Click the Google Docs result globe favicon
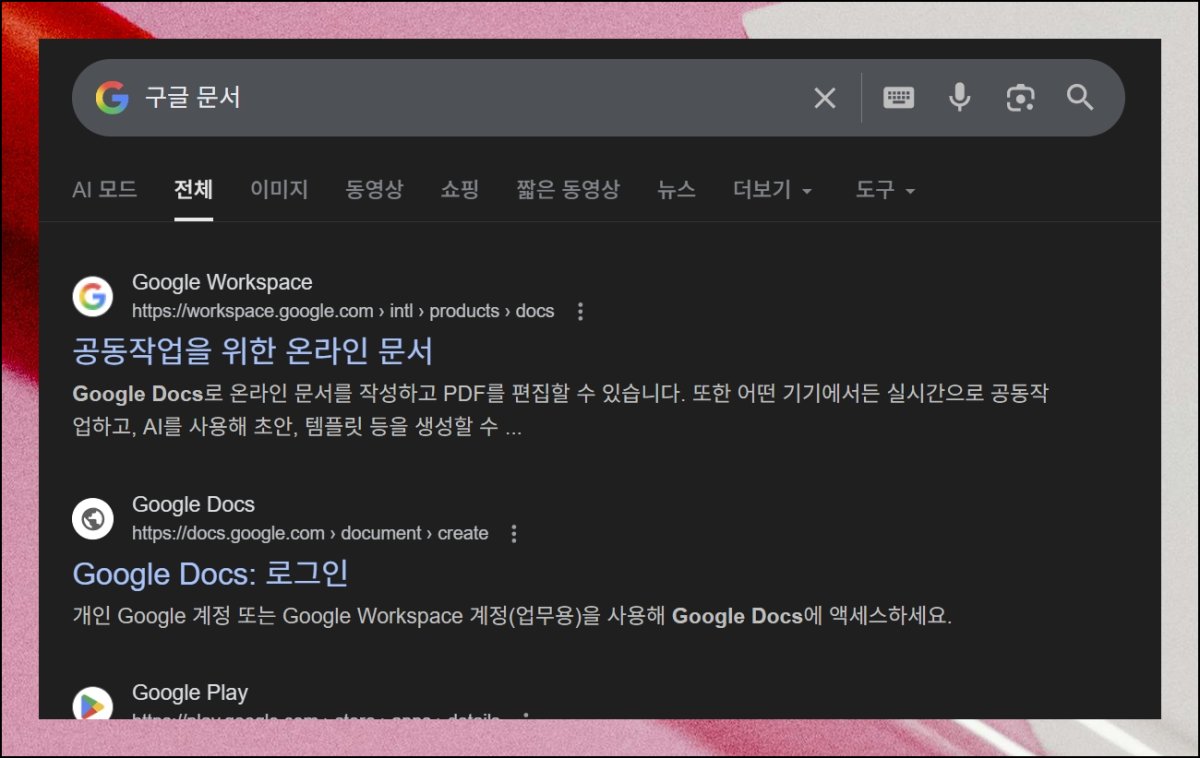The image size is (1200, 758). point(92,518)
